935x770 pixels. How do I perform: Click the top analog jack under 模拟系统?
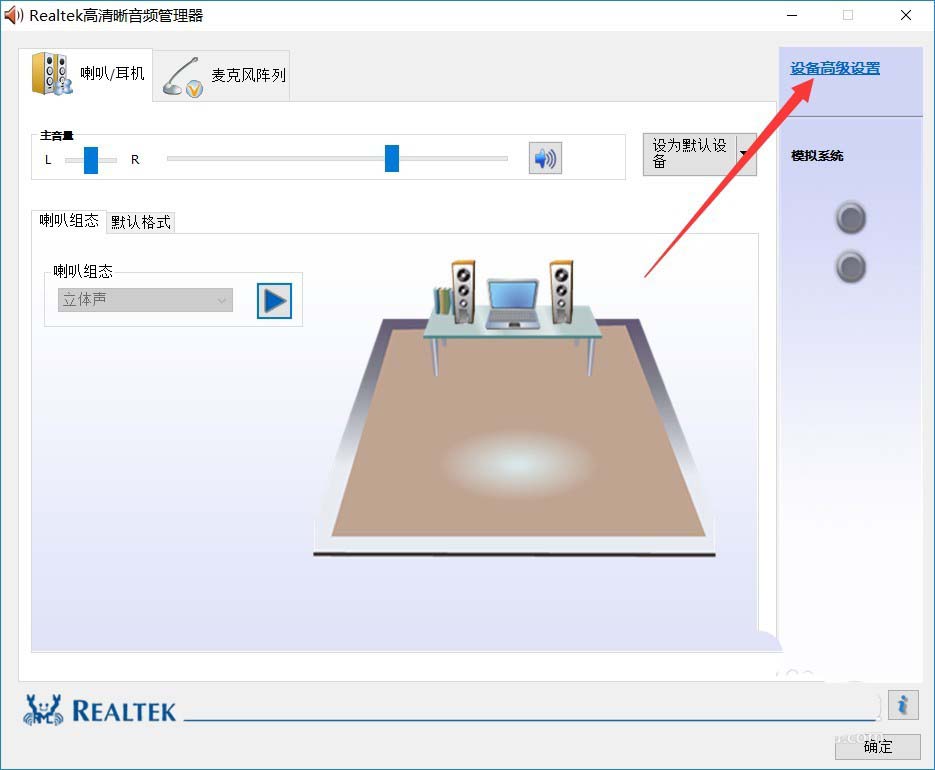point(850,218)
